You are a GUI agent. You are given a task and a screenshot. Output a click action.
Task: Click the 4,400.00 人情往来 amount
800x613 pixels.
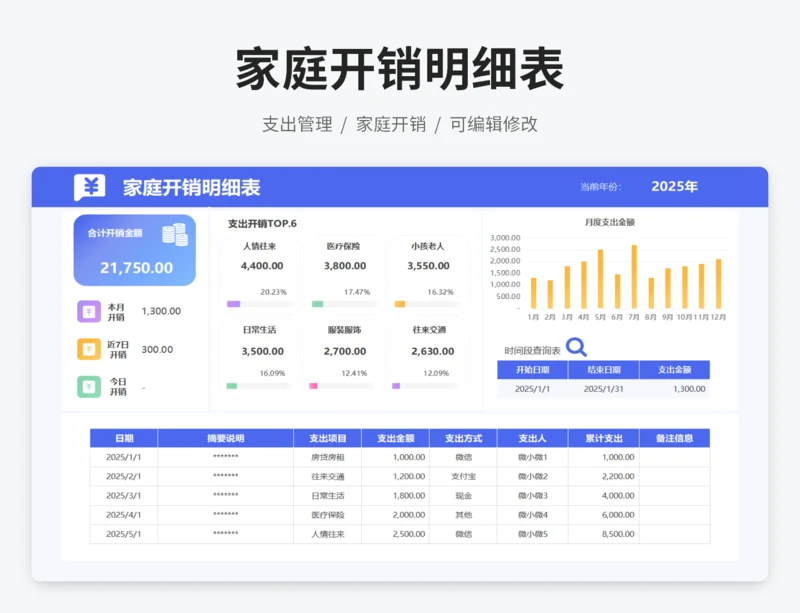pos(262,265)
